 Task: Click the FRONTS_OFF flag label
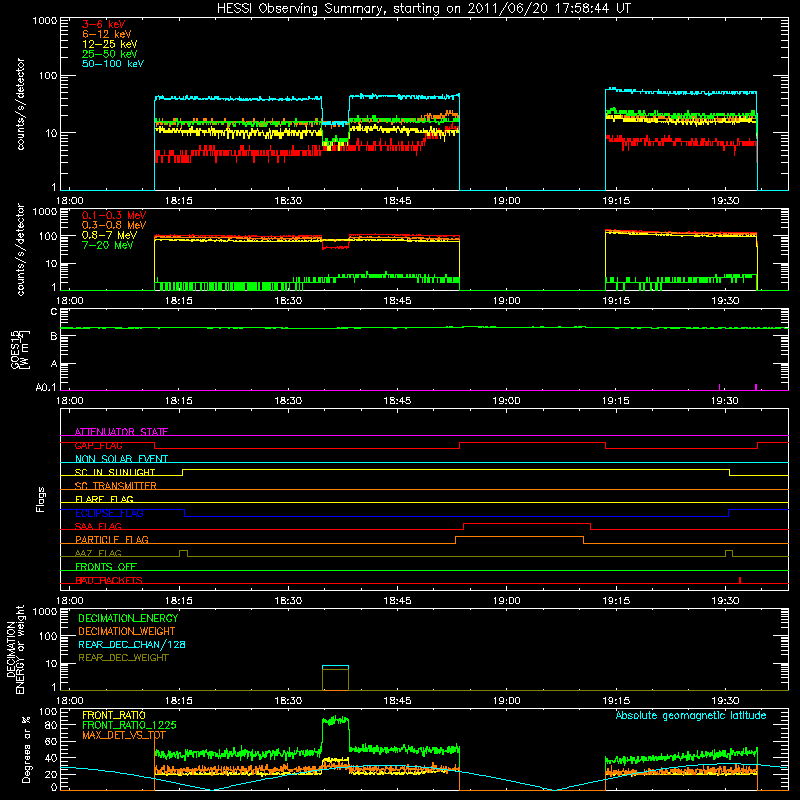tap(106, 567)
